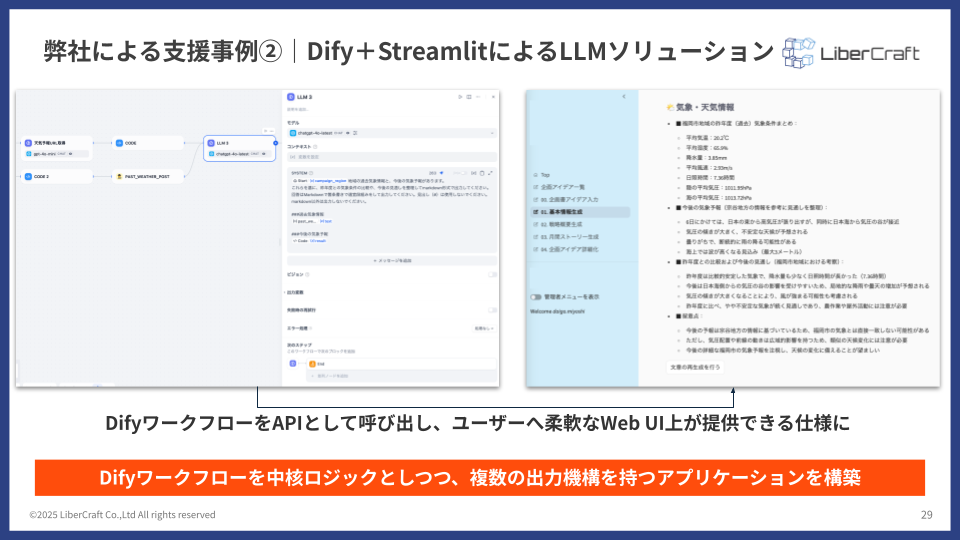Click the chatgpt-4o-latest chip inside the LLM 3 node
This screenshot has height=540, width=960.
point(239,154)
